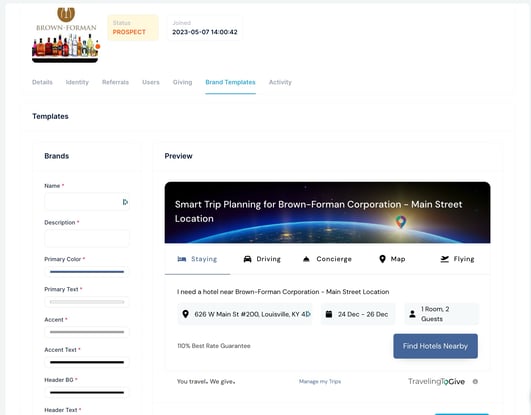
Task: Open the Accent Text color swatch
Action: click(x=87, y=362)
